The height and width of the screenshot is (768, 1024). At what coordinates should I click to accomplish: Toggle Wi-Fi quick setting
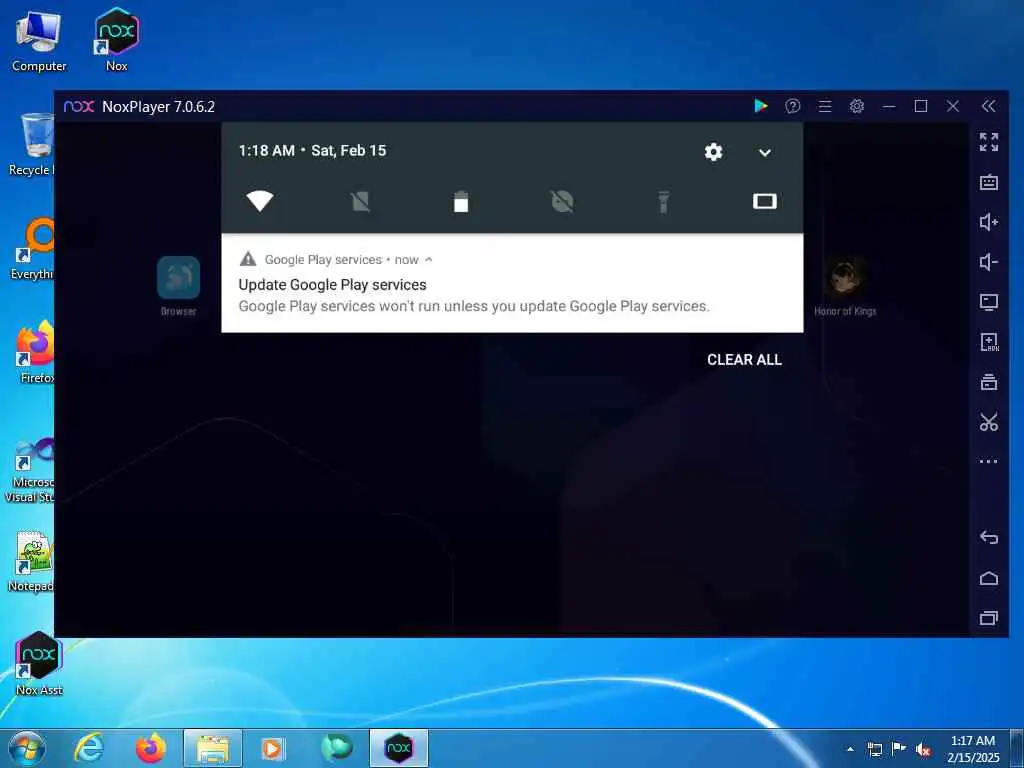pos(260,201)
